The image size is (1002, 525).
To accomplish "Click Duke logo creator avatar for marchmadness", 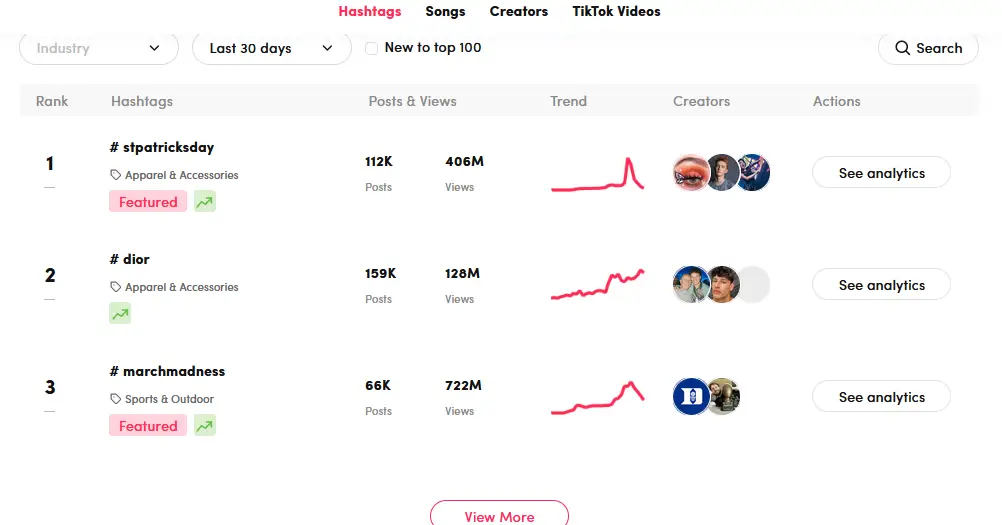I will [x=691, y=397].
